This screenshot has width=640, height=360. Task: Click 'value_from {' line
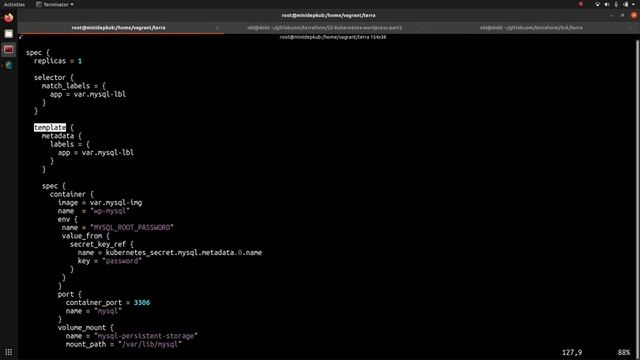click(x=85, y=236)
